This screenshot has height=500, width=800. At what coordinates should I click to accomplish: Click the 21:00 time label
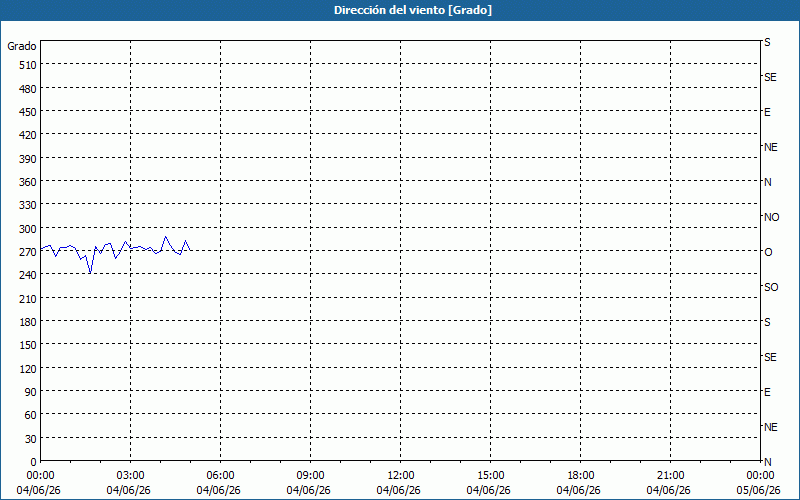[x=670, y=476]
